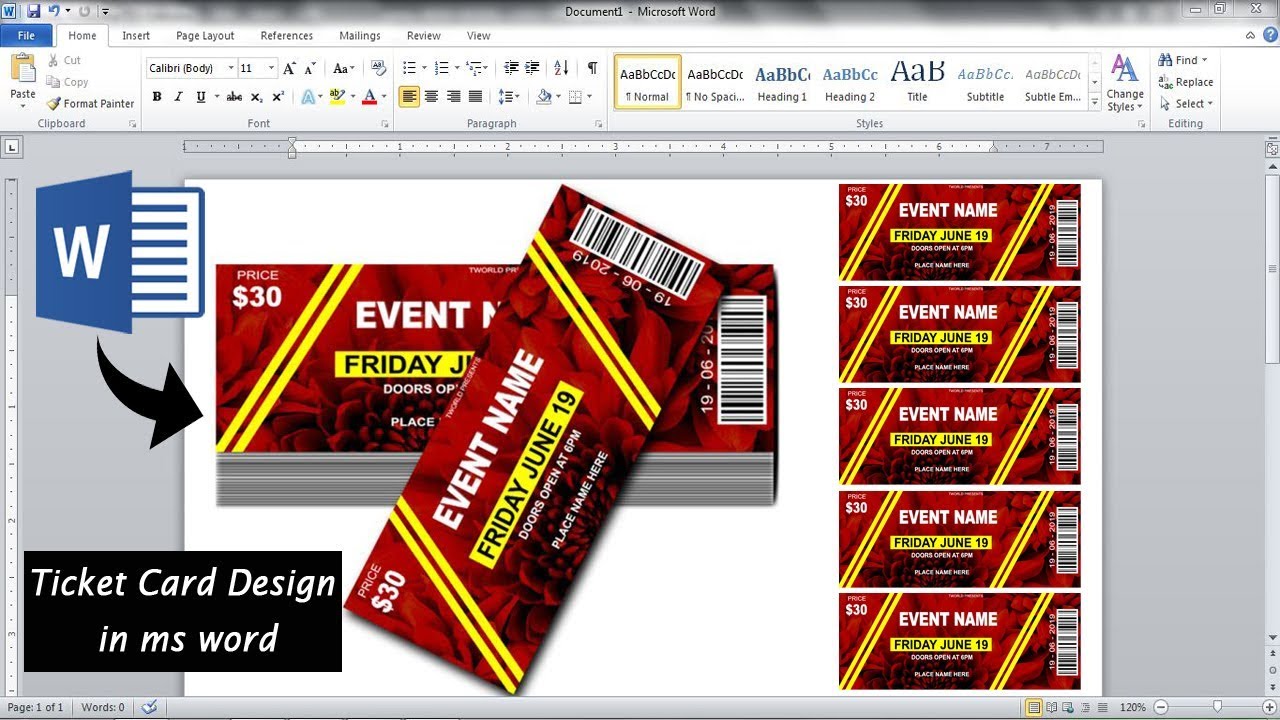1280x720 pixels.
Task: Expand the Styles gallery More button
Action: coord(1095,104)
